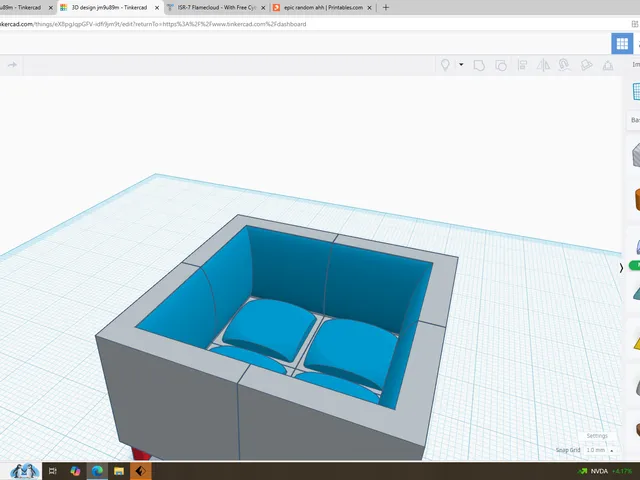Click the orange app icon on the taskbar
The image size is (640, 480).
point(140,471)
